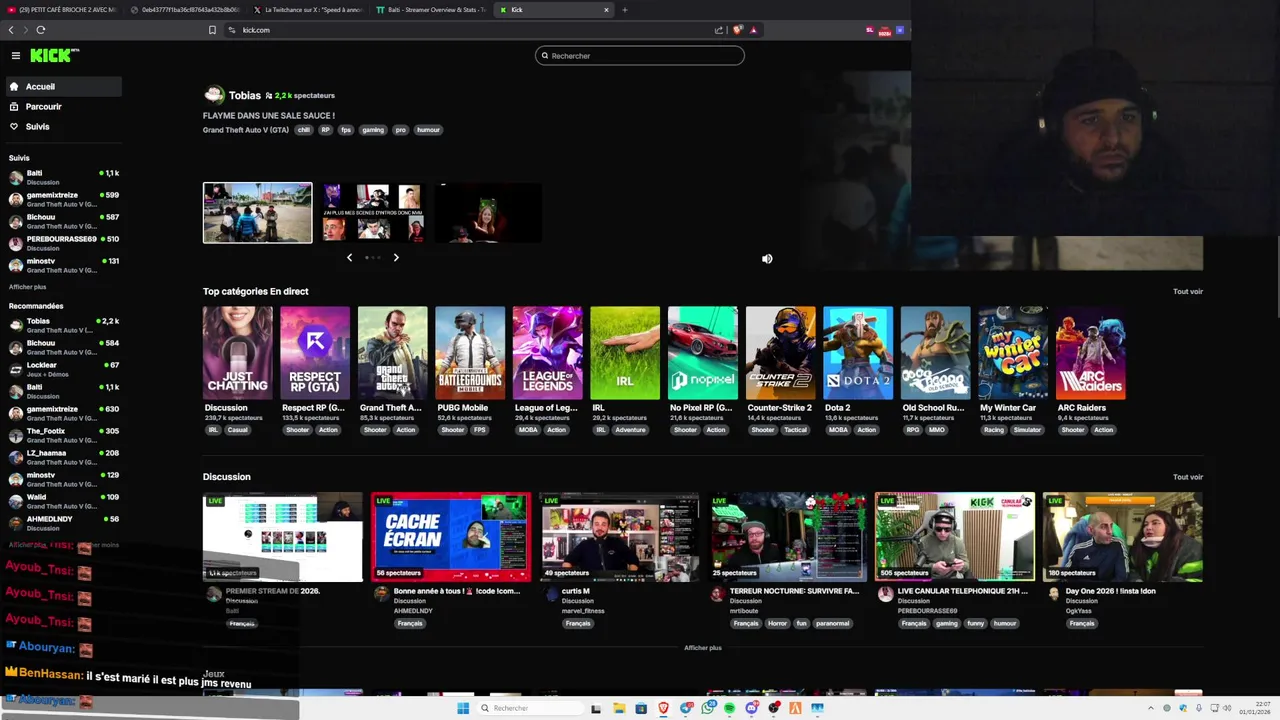Open TERREUR NOCTURNE stream thumbnail
The image size is (1280, 720).
788,537
